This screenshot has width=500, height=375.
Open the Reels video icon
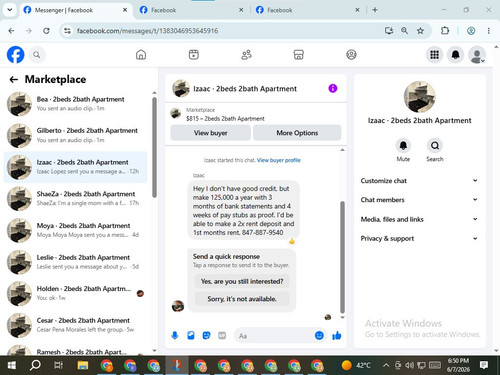click(x=194, y=55)
